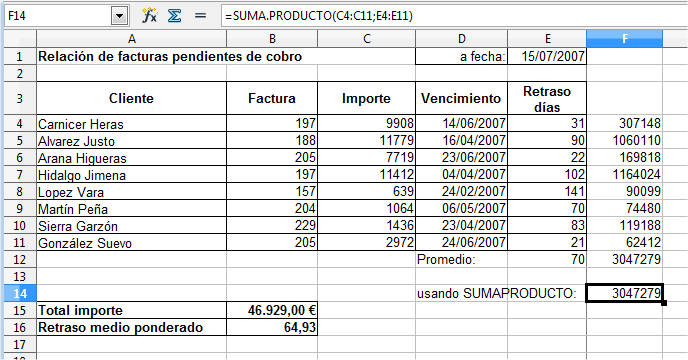
Task: Click the importe value 7719
Action: click(366, 158)
